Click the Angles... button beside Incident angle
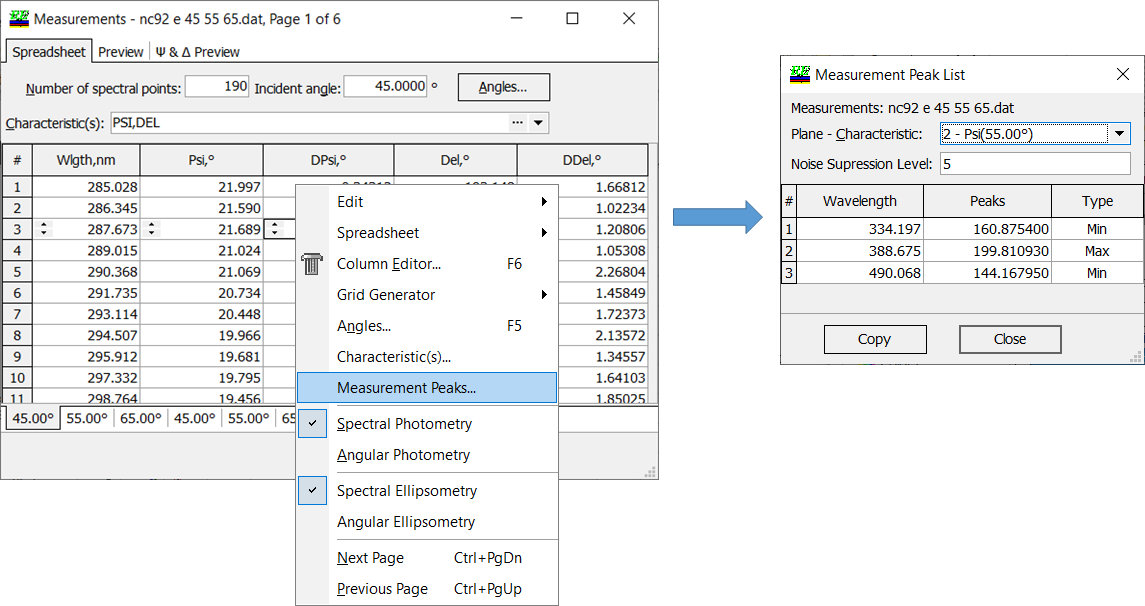Image resolution: width=1145 pixels, height=606 pixels. click(x=503, y=87)
